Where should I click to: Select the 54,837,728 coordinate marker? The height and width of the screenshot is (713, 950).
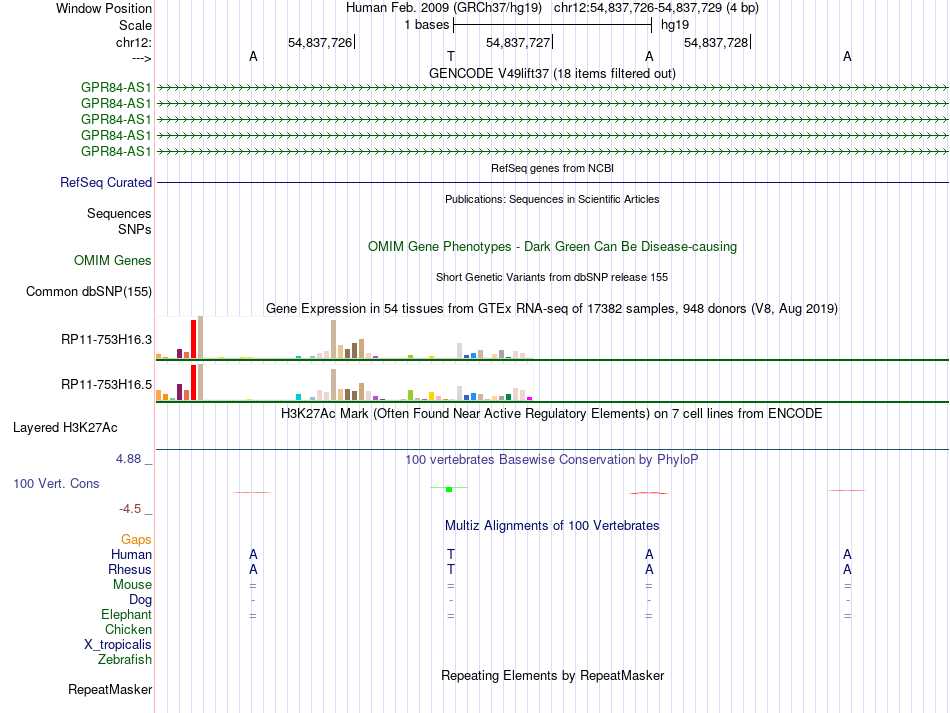pyautogui.click(x=716, y=42)
